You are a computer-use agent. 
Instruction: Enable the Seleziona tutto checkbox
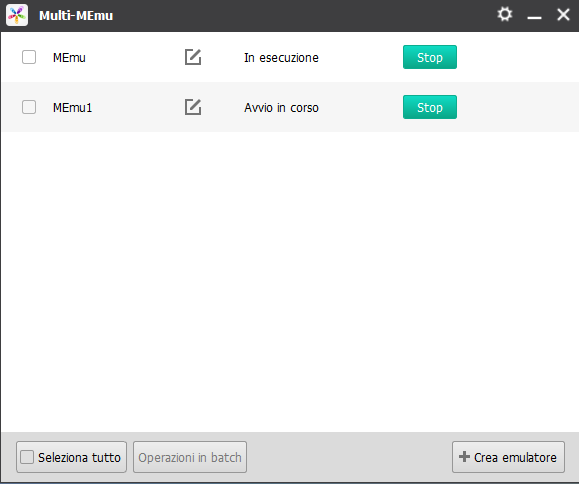pos(27,457)
